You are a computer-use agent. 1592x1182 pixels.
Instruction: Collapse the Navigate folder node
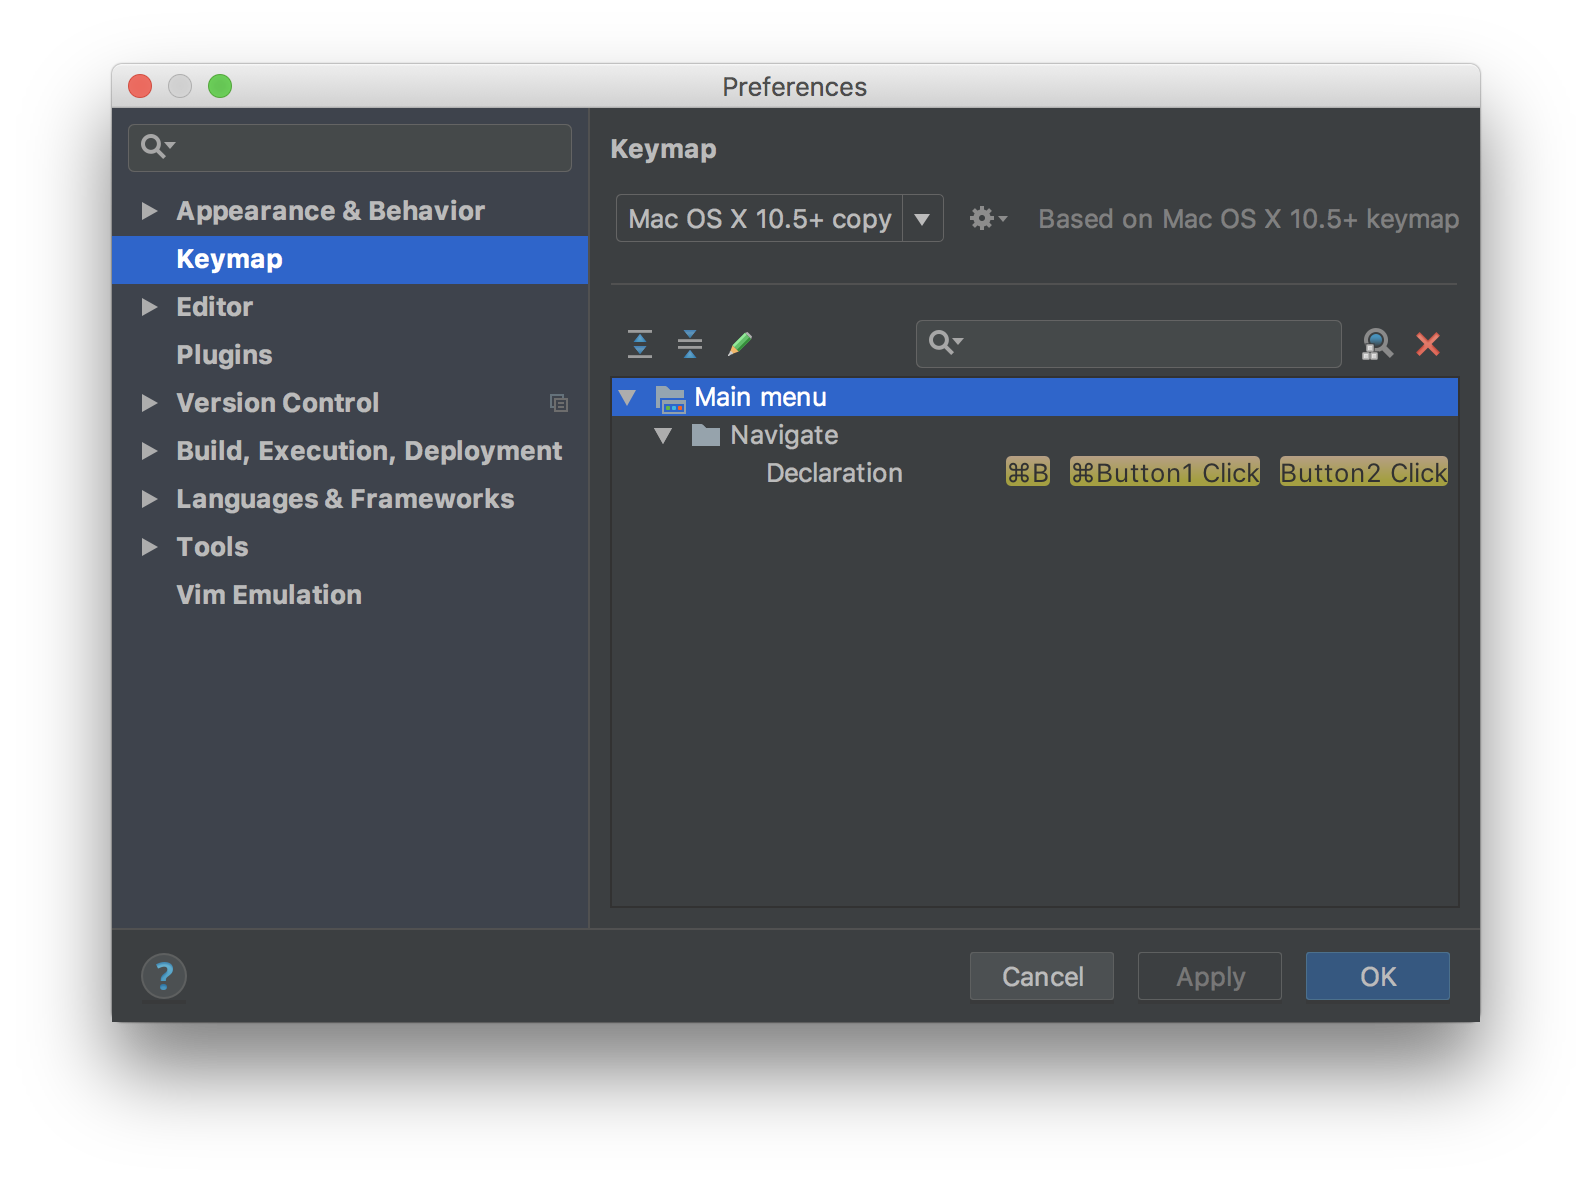pos(663,435)
